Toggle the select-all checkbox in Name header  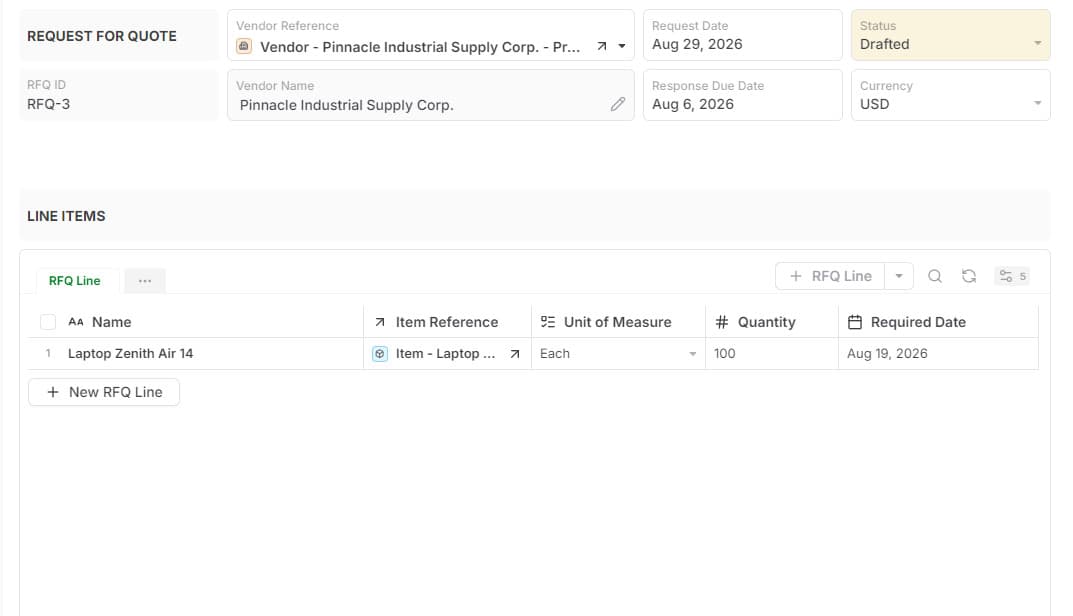[x=48, y=322]
